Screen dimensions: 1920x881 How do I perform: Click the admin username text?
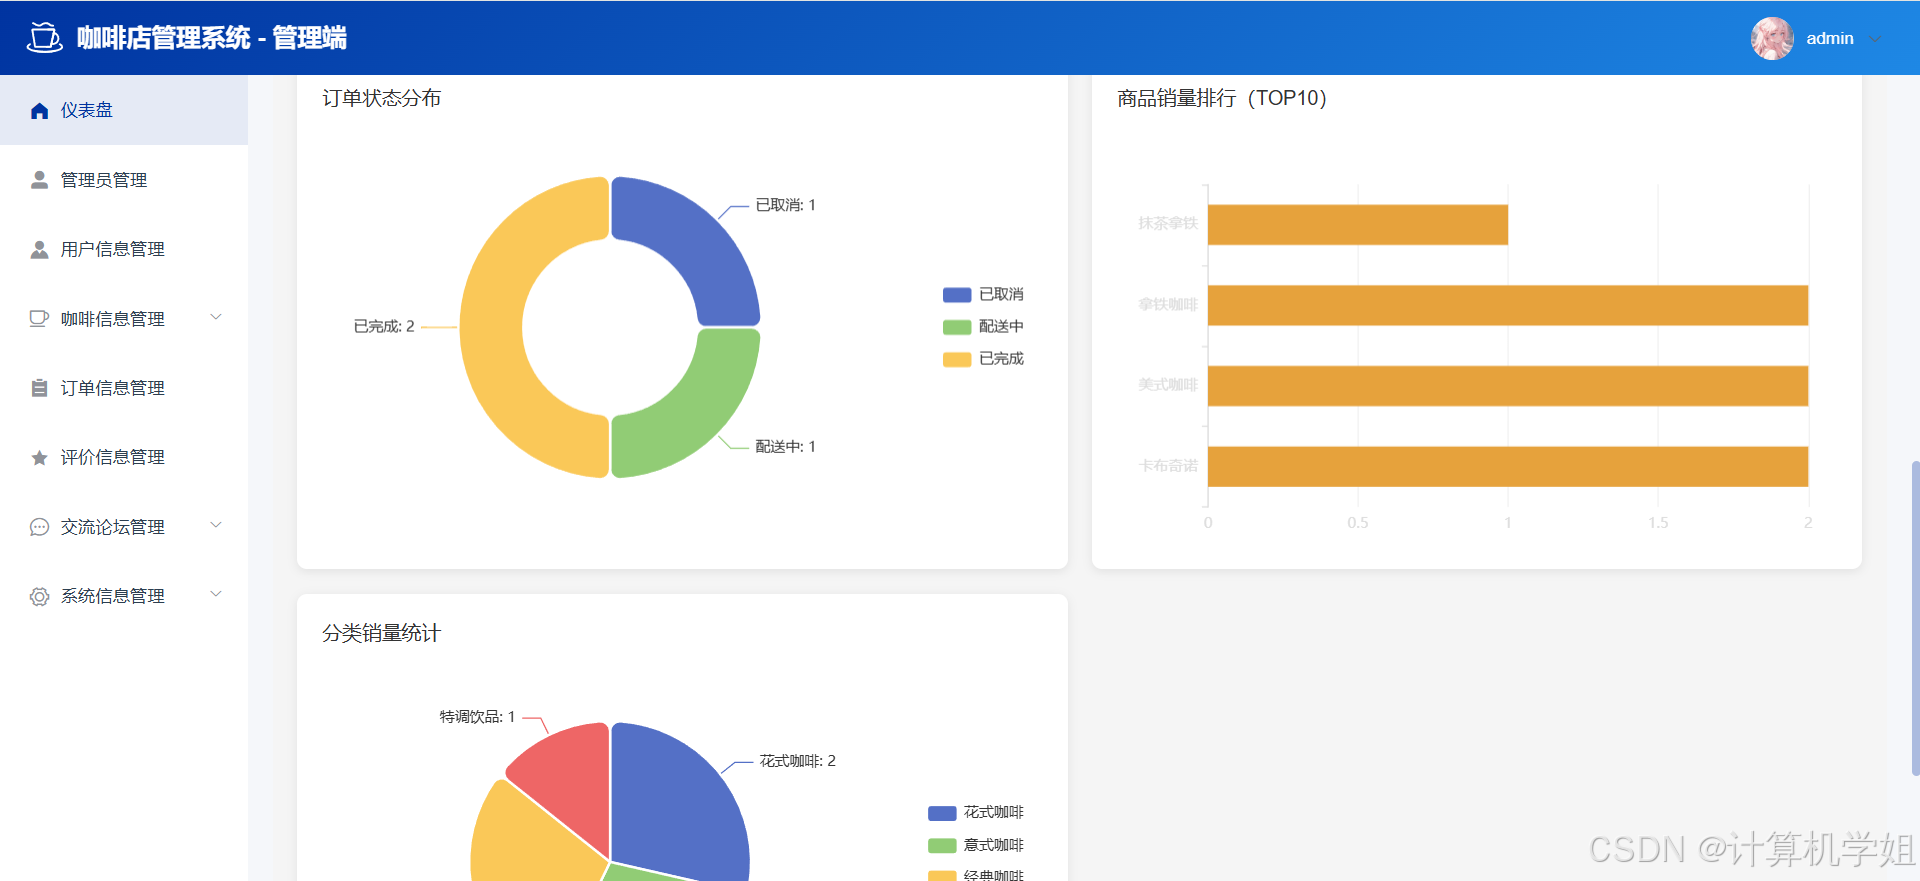[1829, 38]
